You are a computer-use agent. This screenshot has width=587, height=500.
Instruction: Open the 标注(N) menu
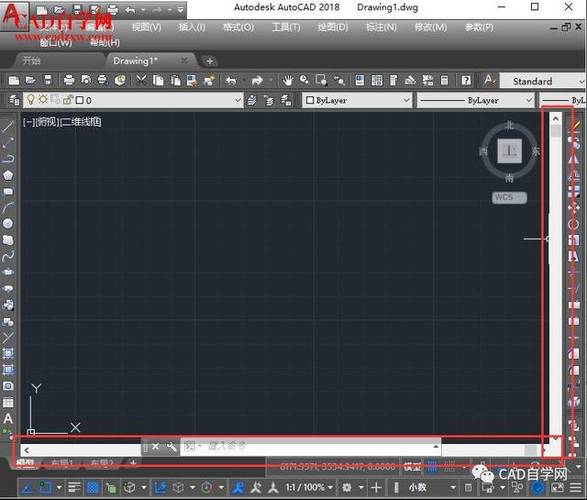[381, 27]
